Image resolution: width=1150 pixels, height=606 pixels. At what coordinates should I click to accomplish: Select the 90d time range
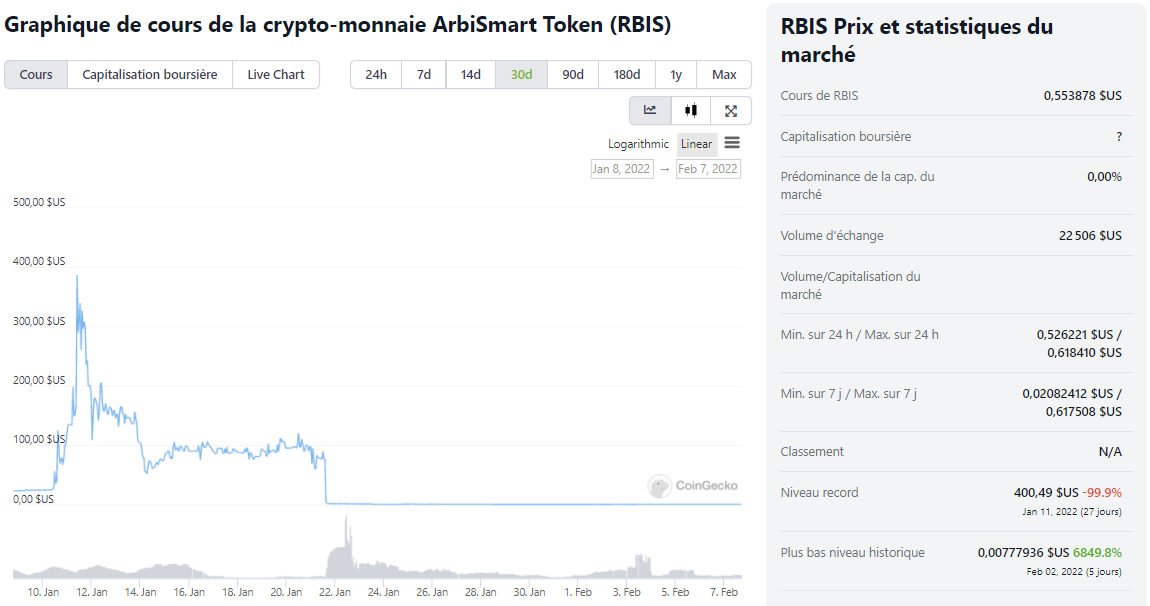point(573,74)
